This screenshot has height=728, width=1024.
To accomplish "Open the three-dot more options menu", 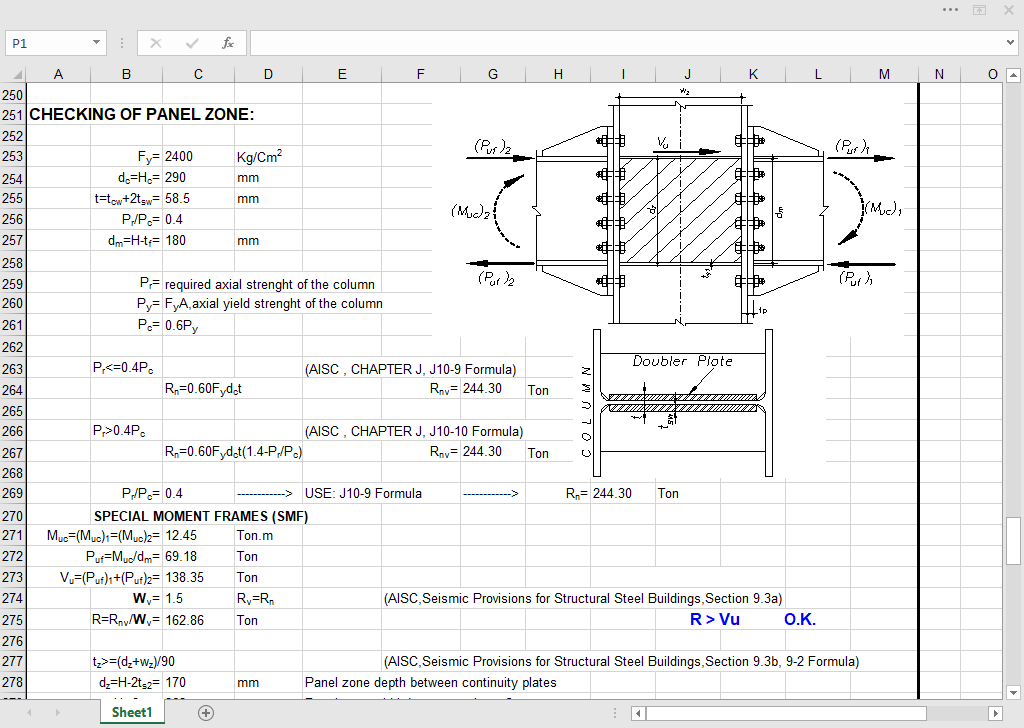I will coord(950,10).
